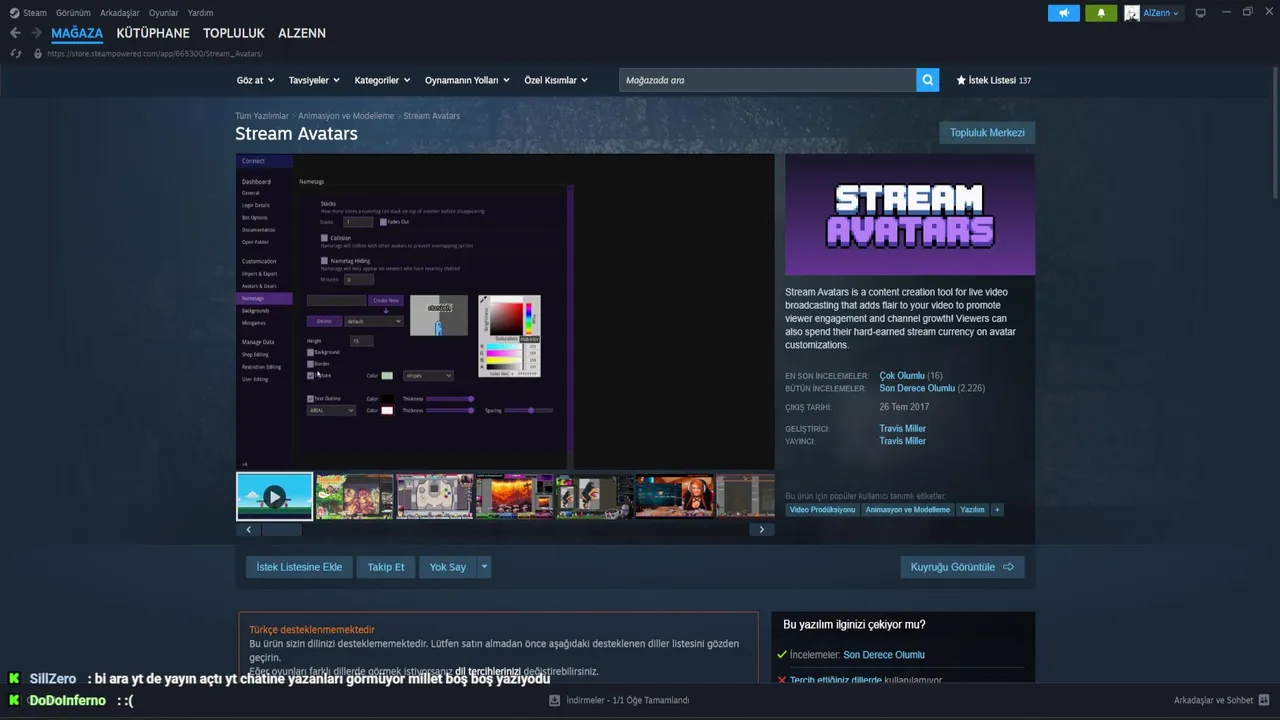Click the AlZenn profile avatar picture
The height and width of the screenshot is (720, 1280).
[1132, 13]
